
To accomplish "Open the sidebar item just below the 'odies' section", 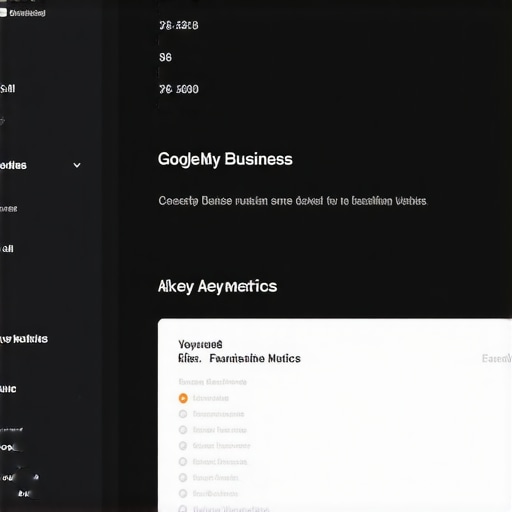I will [9, 209].
